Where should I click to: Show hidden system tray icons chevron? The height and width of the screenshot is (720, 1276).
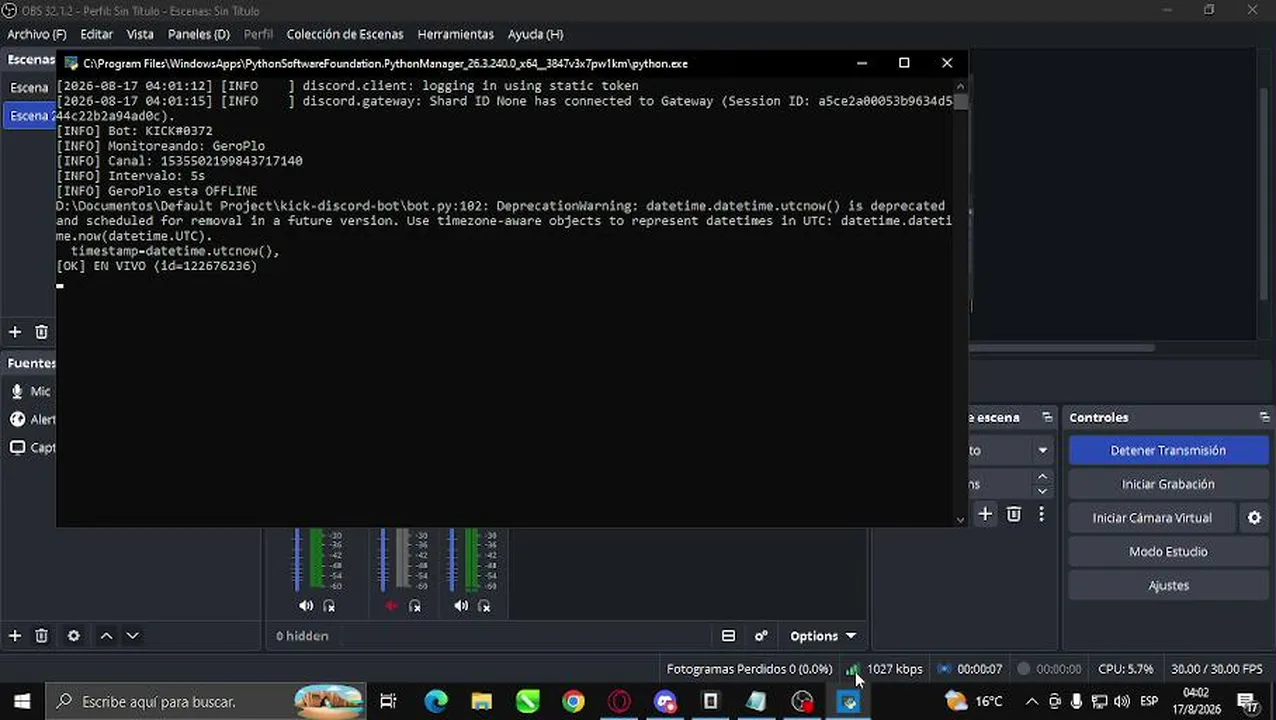tap(1031, 701)
